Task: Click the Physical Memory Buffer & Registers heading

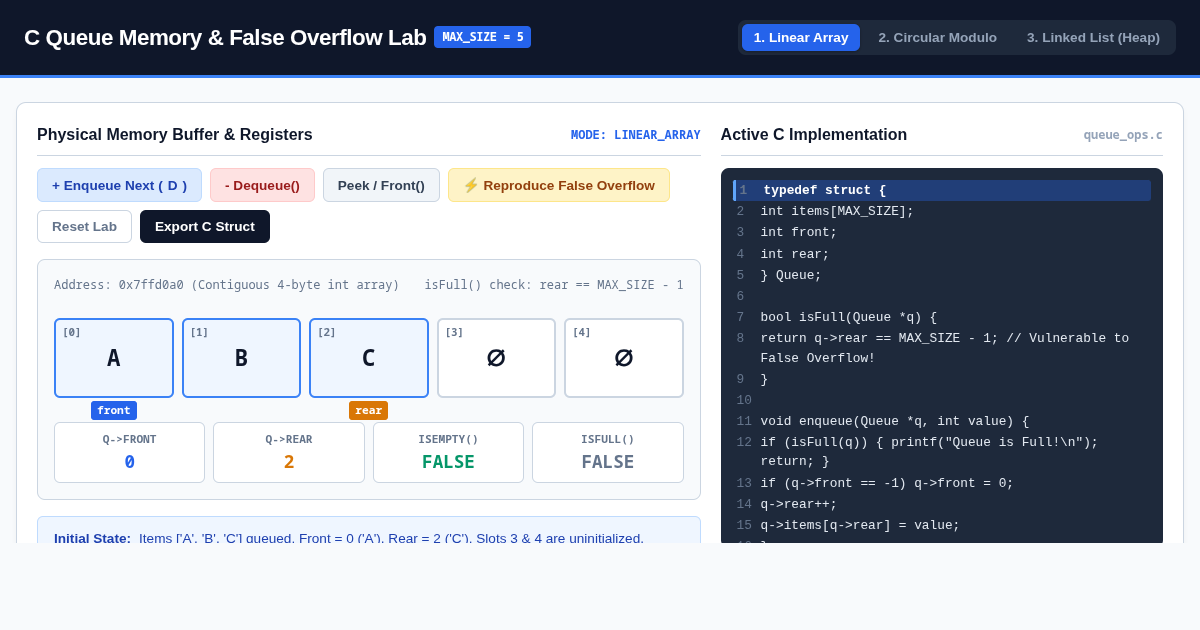Action: (x=175, y=135)
